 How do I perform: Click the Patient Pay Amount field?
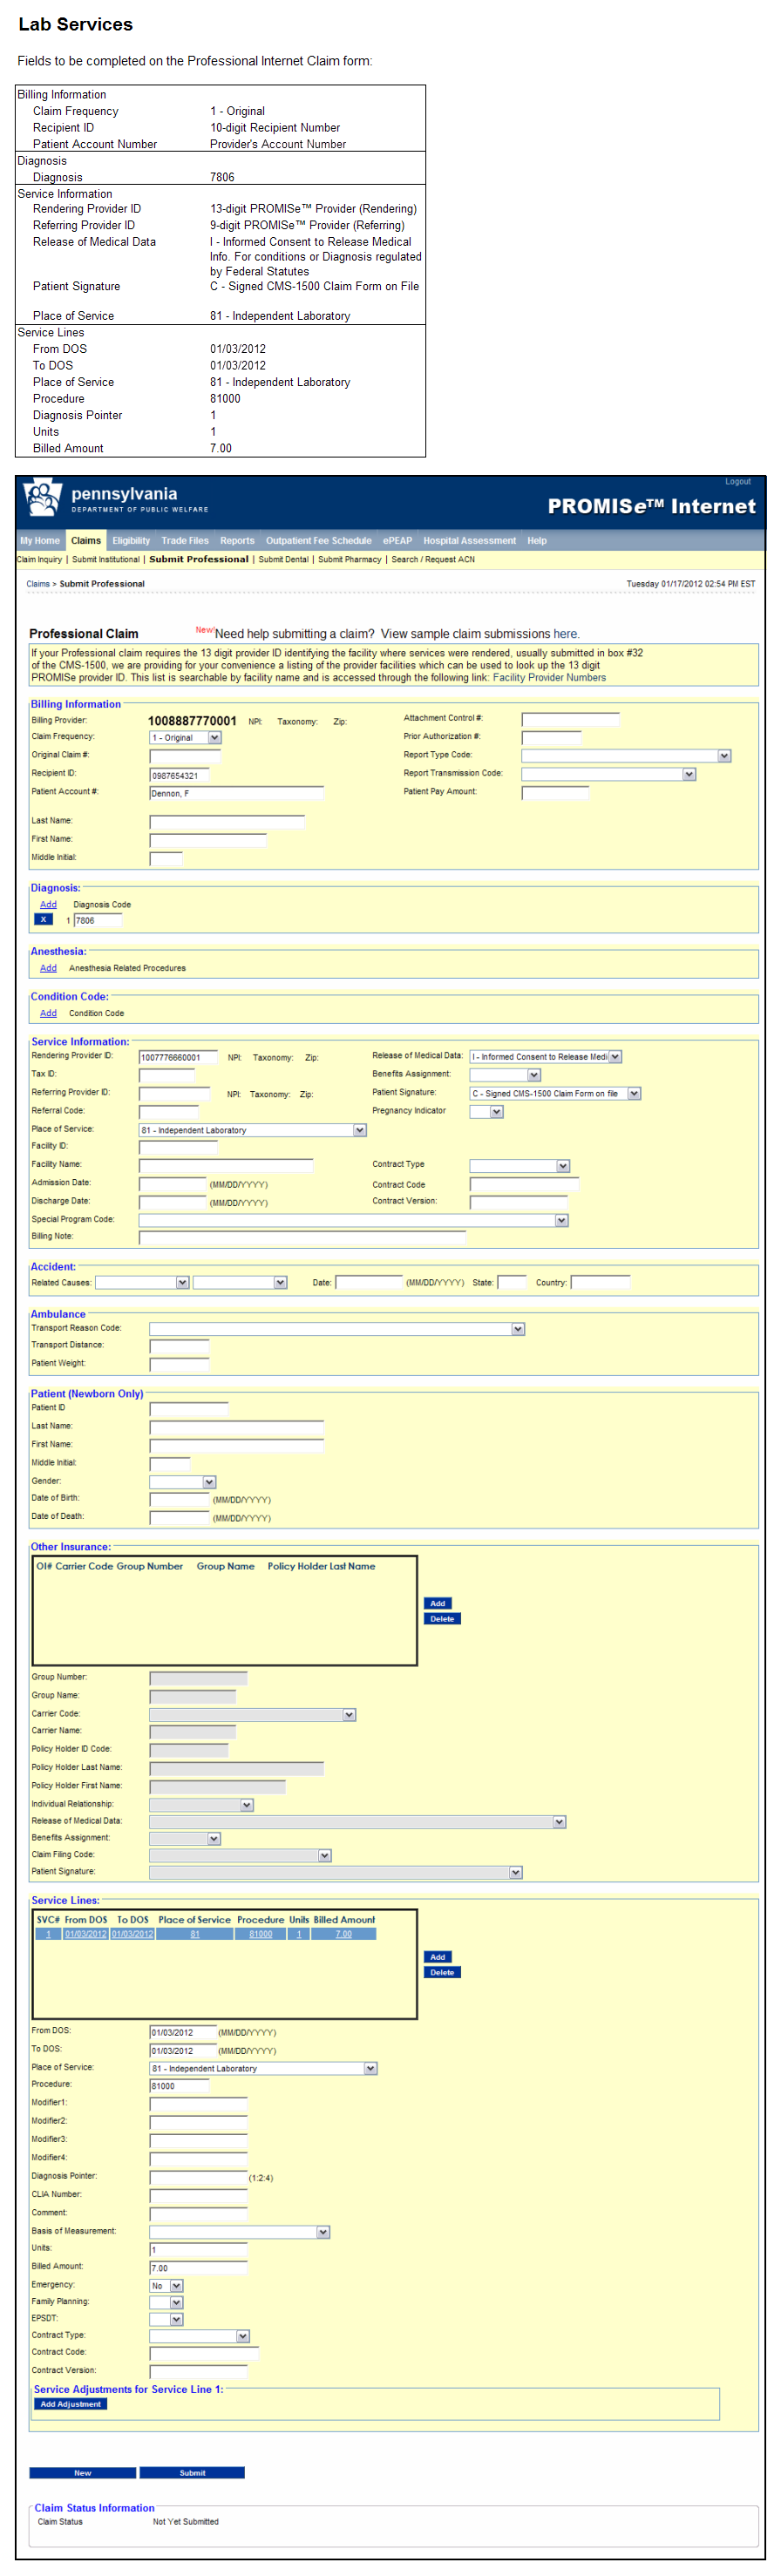pyautogui.click(x=555, y=793)
